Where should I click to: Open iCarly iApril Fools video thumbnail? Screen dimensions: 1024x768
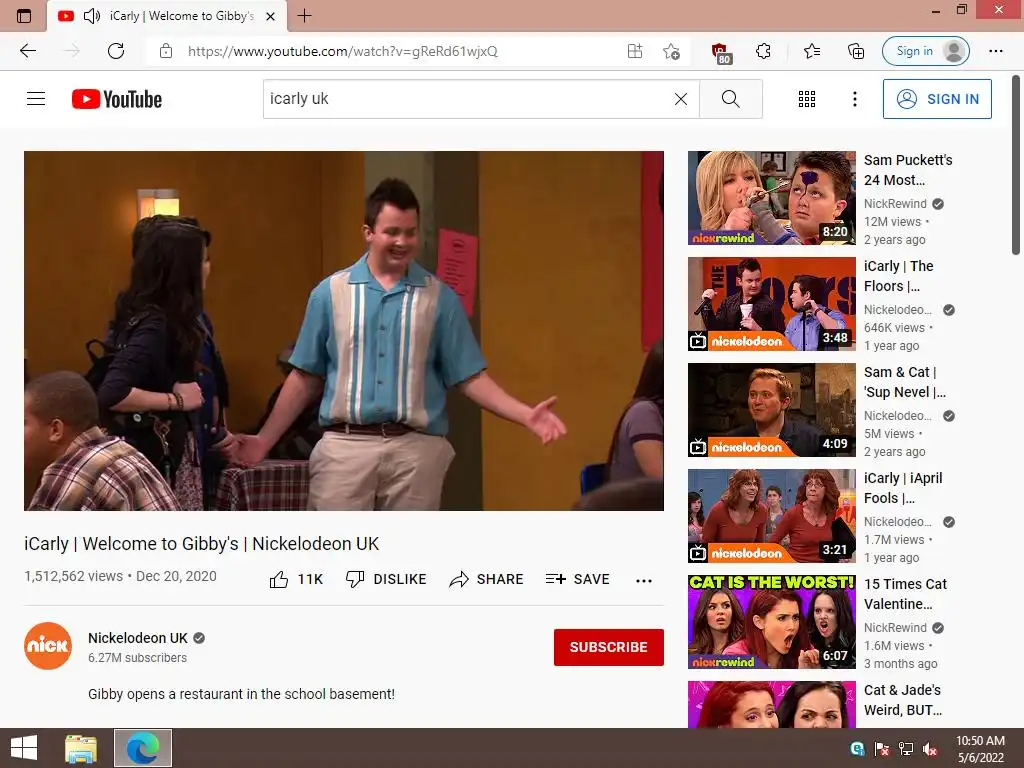(x=771, y=516)
